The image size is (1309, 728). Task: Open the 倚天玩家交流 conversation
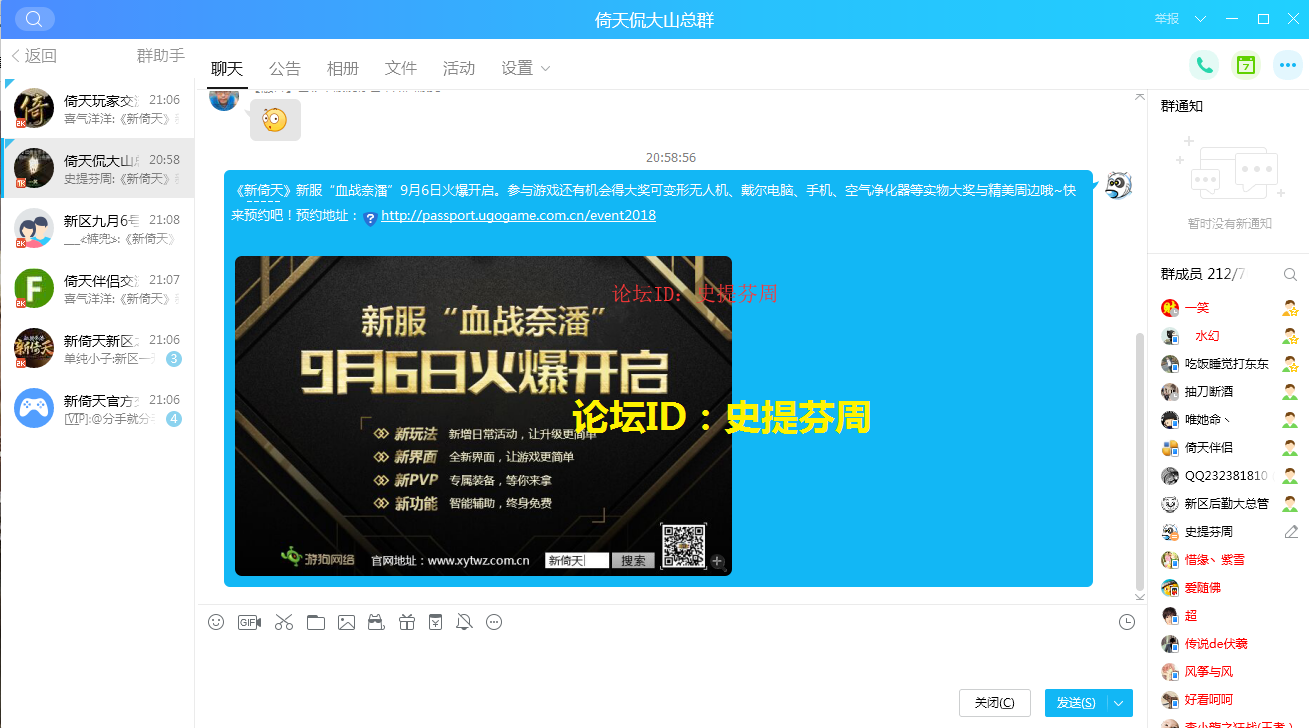point(97,108)
